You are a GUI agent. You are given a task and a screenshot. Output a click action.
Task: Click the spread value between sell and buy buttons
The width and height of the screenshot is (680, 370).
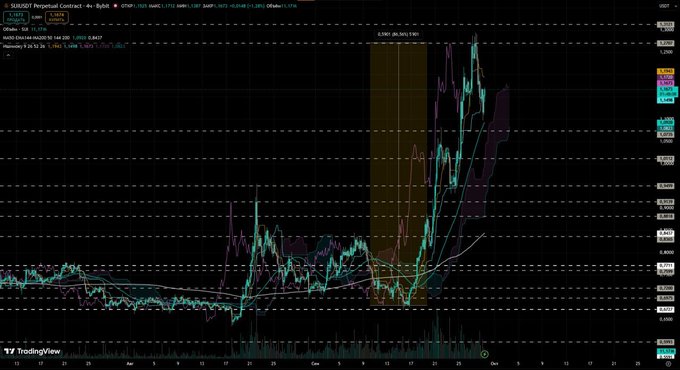(37, 17)
